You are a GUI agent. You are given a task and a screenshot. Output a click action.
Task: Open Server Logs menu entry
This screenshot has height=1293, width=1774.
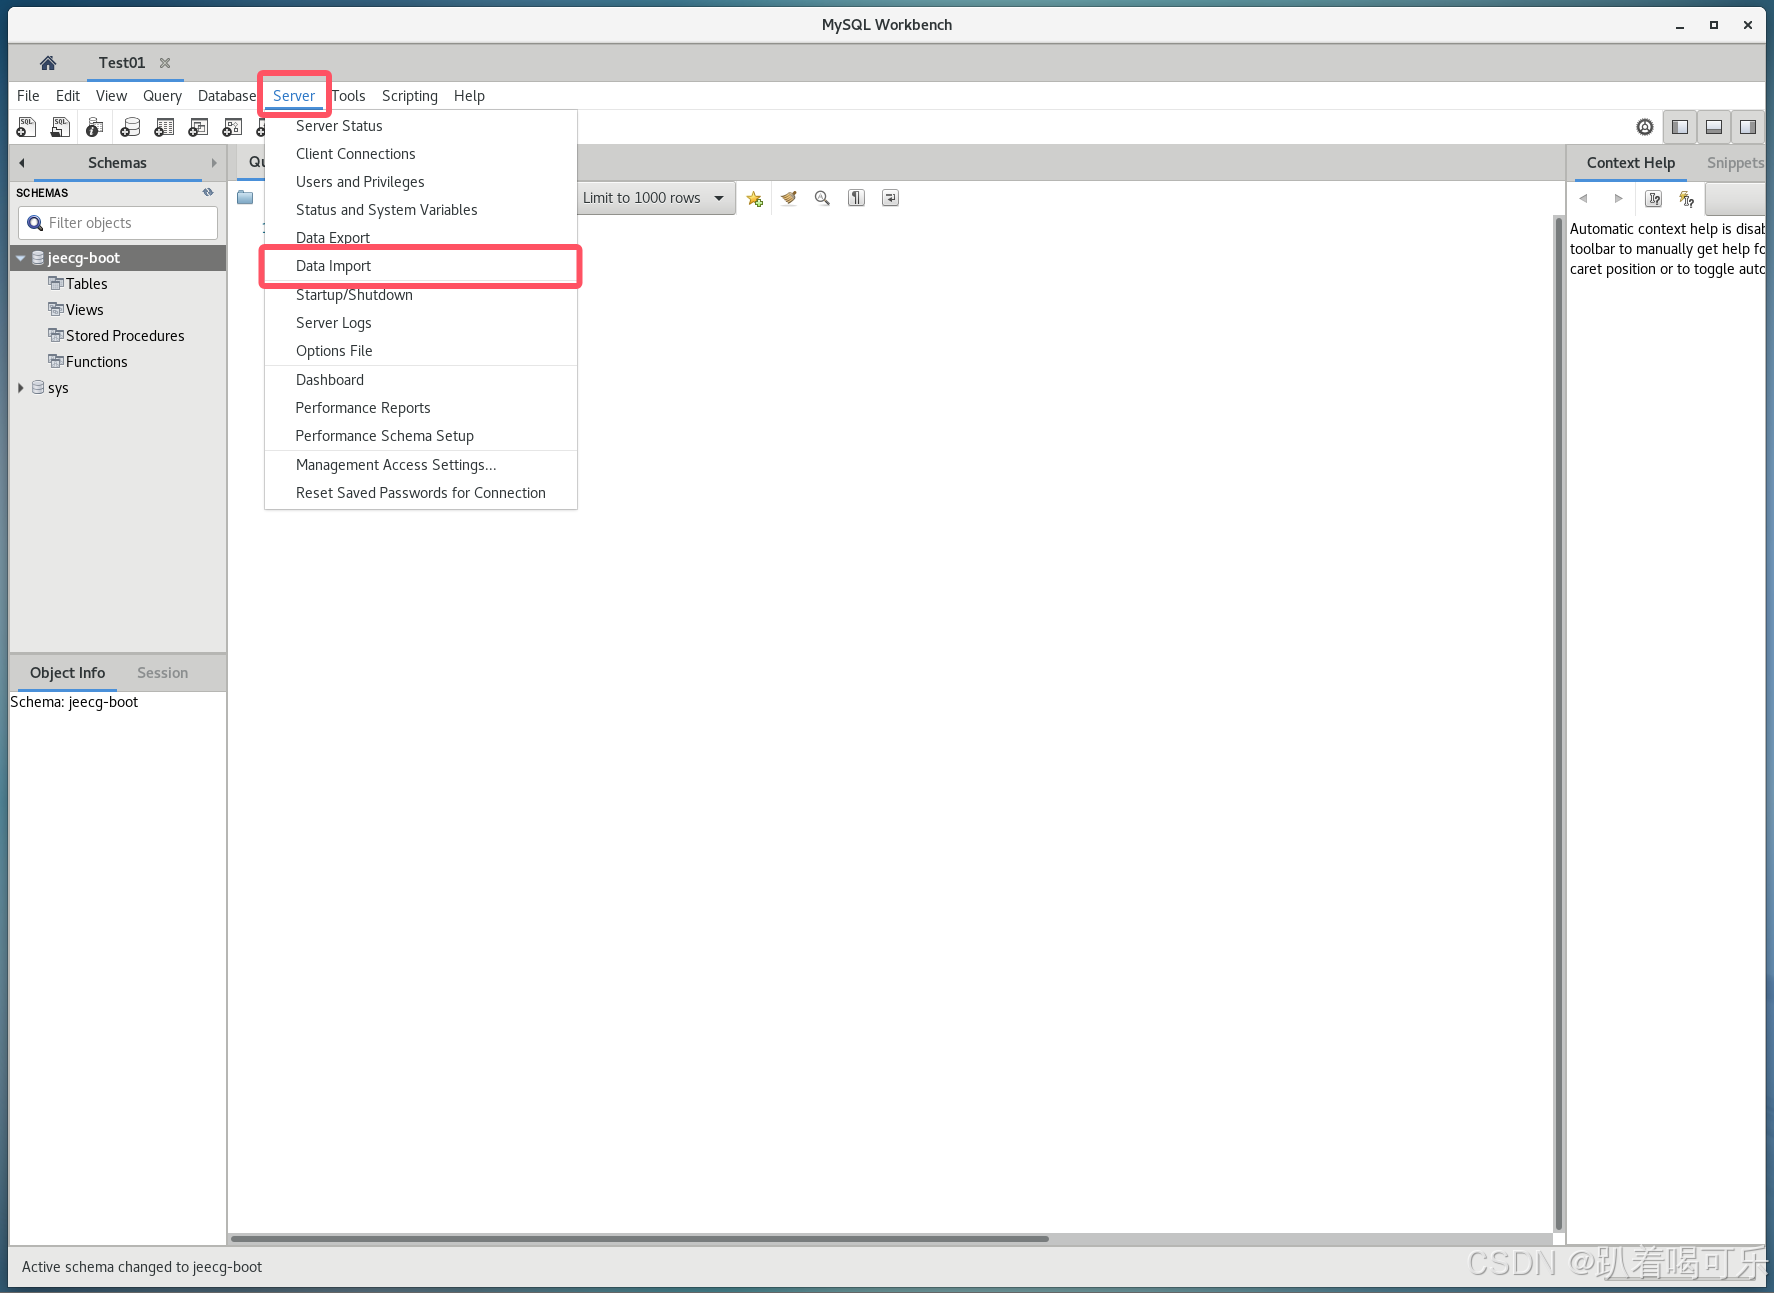coord(421,323)
